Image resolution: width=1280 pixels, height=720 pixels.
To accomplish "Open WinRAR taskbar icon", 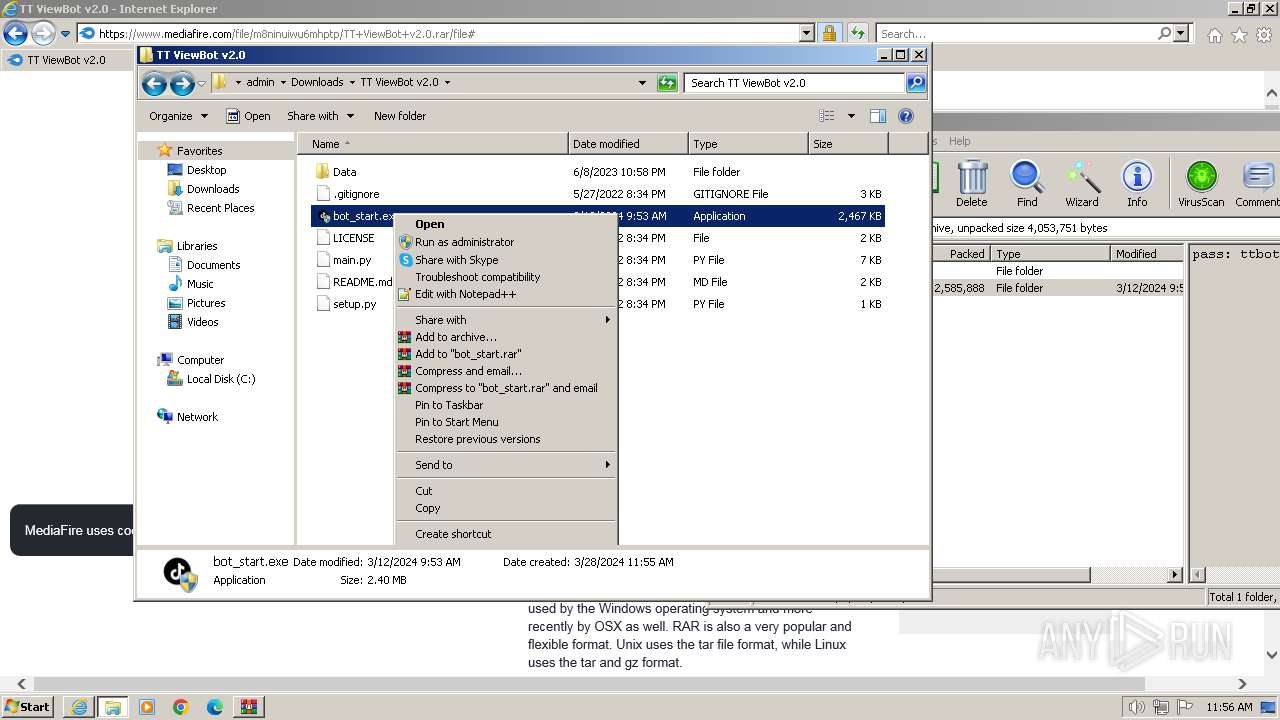I will click(x=248, y=707).
